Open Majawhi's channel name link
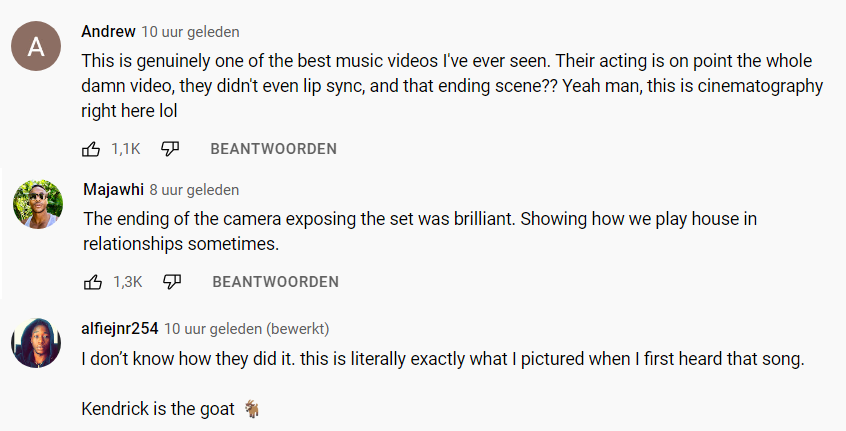 tap(113, 190)
